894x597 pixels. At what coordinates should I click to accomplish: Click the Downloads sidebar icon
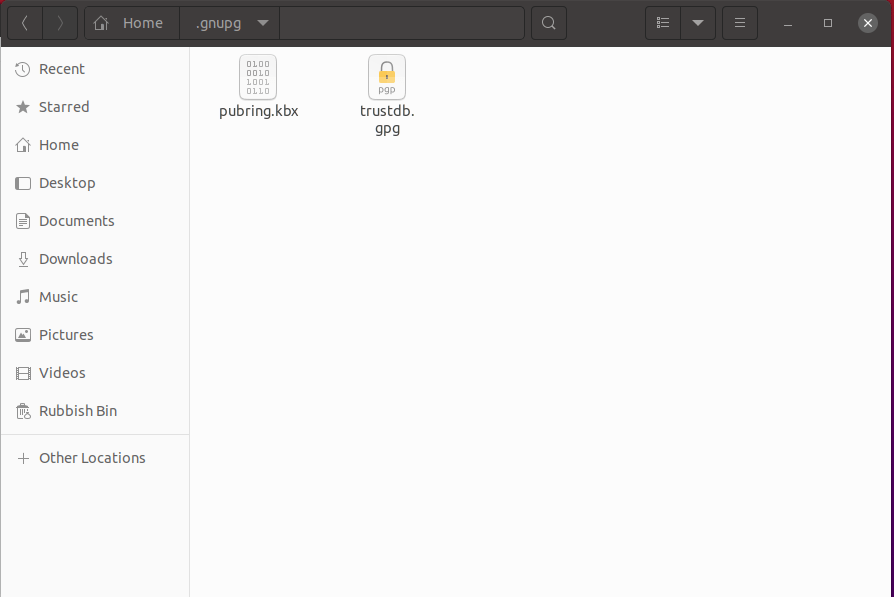pos(23,259)
